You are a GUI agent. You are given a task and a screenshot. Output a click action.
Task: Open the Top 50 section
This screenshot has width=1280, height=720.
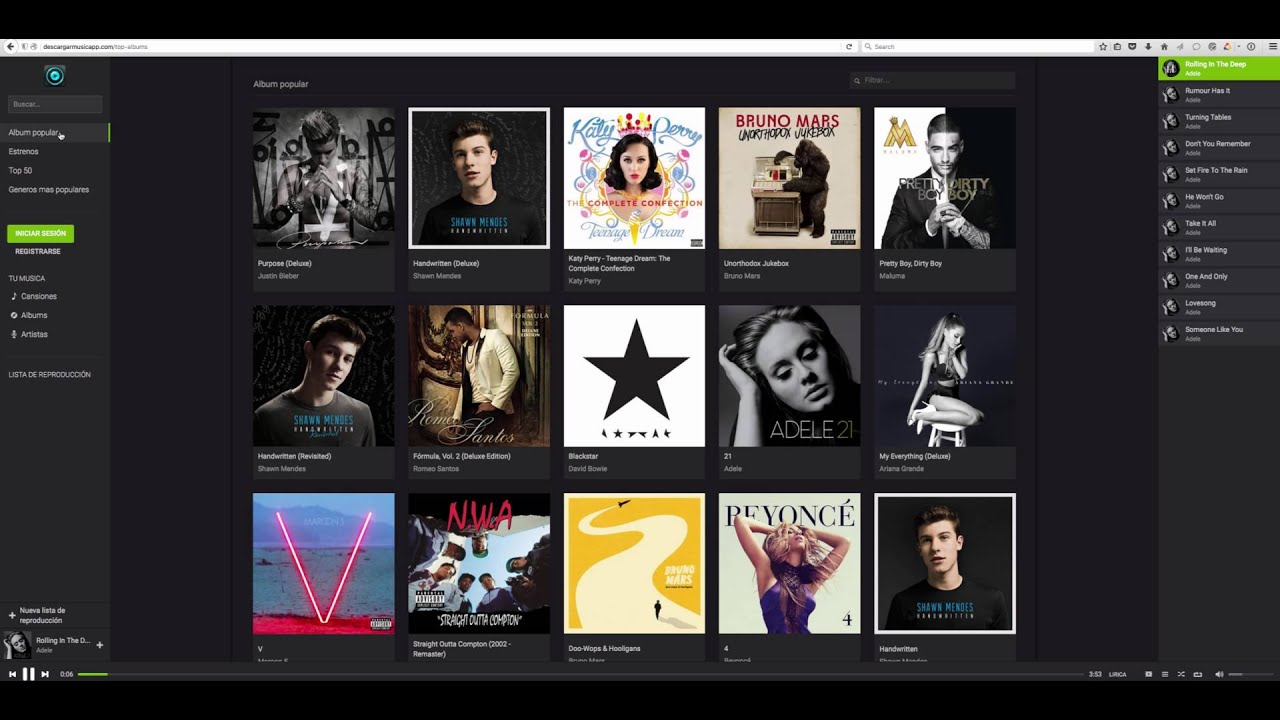point(20,170)
